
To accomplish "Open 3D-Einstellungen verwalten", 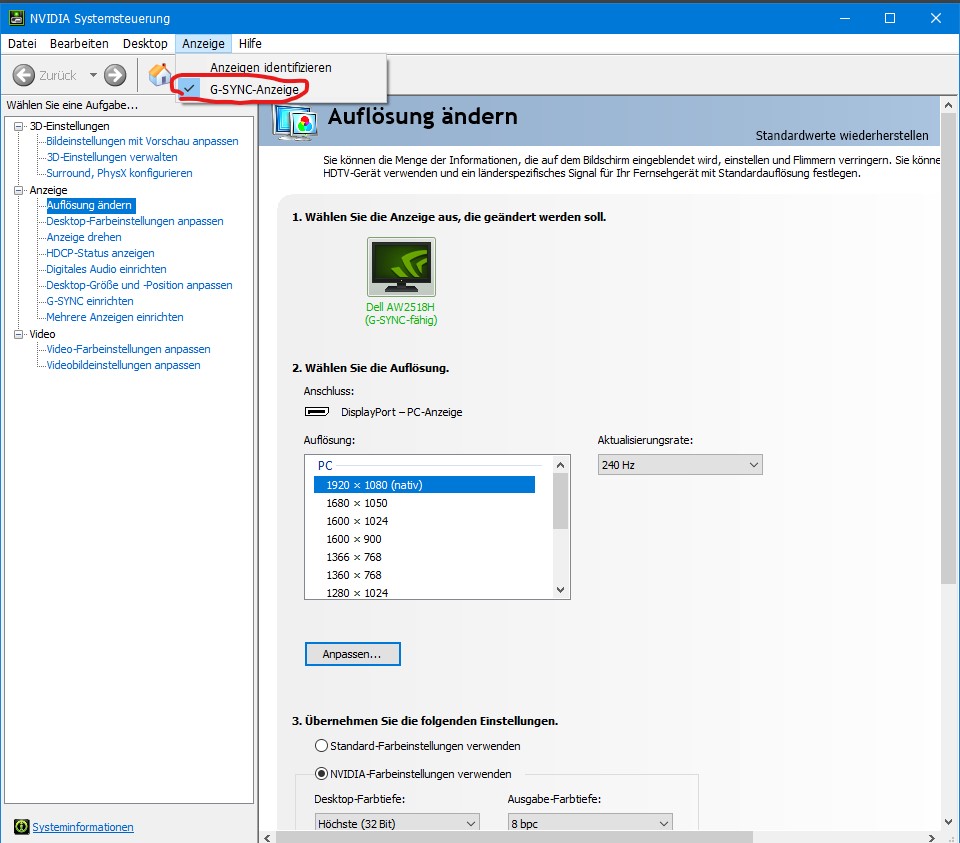I will click(x=112, y=157).
